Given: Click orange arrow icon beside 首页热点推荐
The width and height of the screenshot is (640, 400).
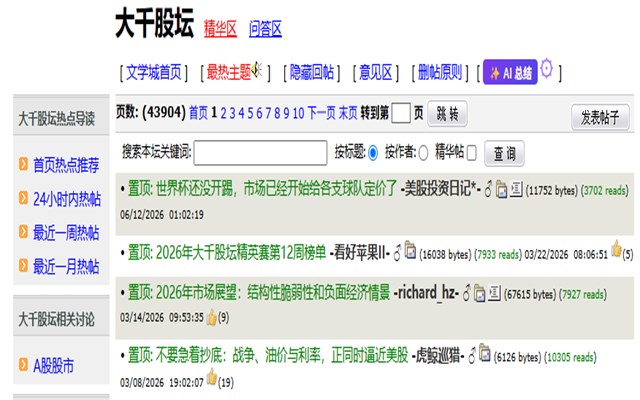Looking at the screenshot, I should 23,164.
